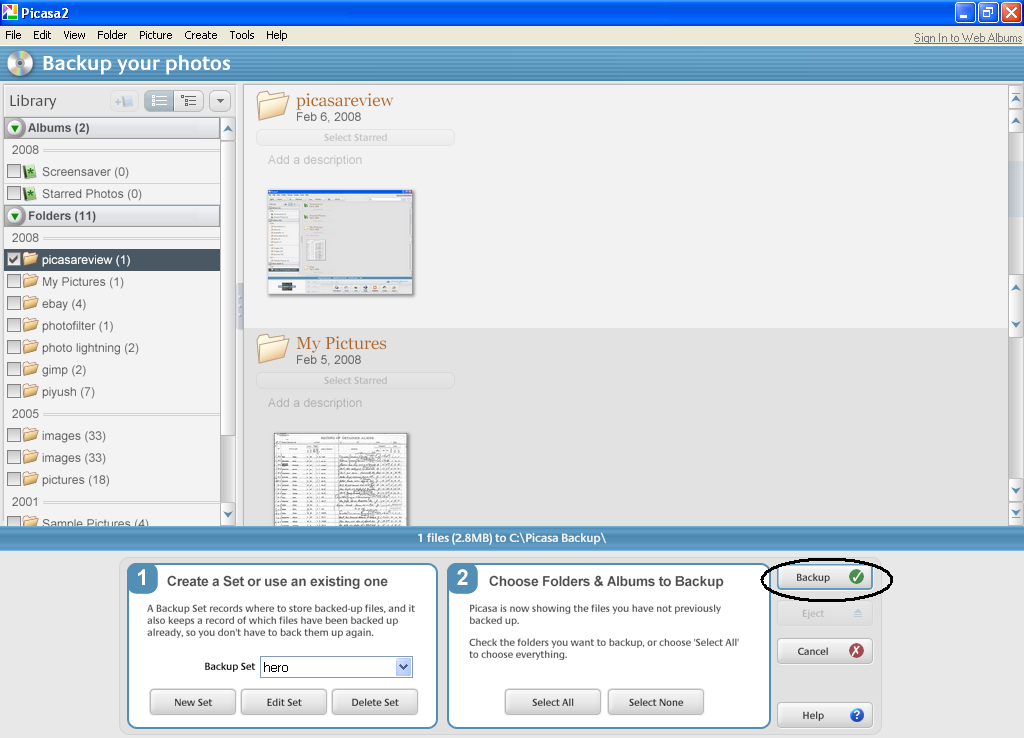Click the picasareview folder icon in Library list
1024x738 pixels.
[x=31, y=259]
